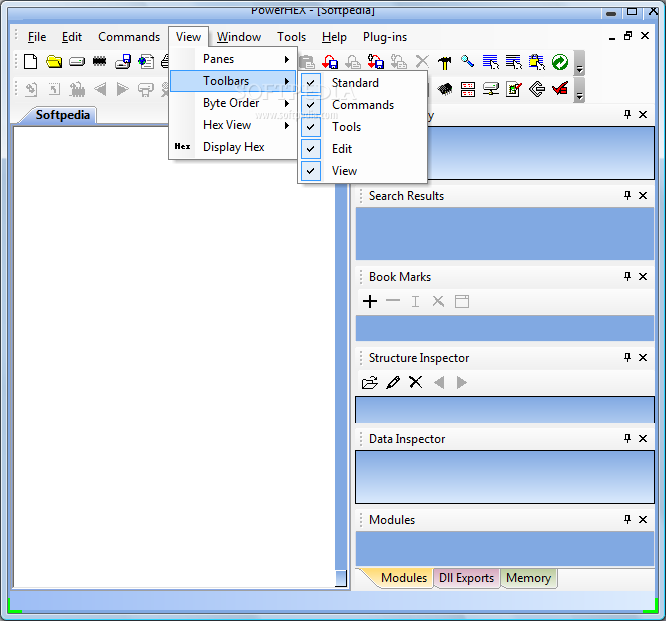666x621 pixels.
Task: Click the yellow padlock selection icon
Action: (x=536, y=62)
